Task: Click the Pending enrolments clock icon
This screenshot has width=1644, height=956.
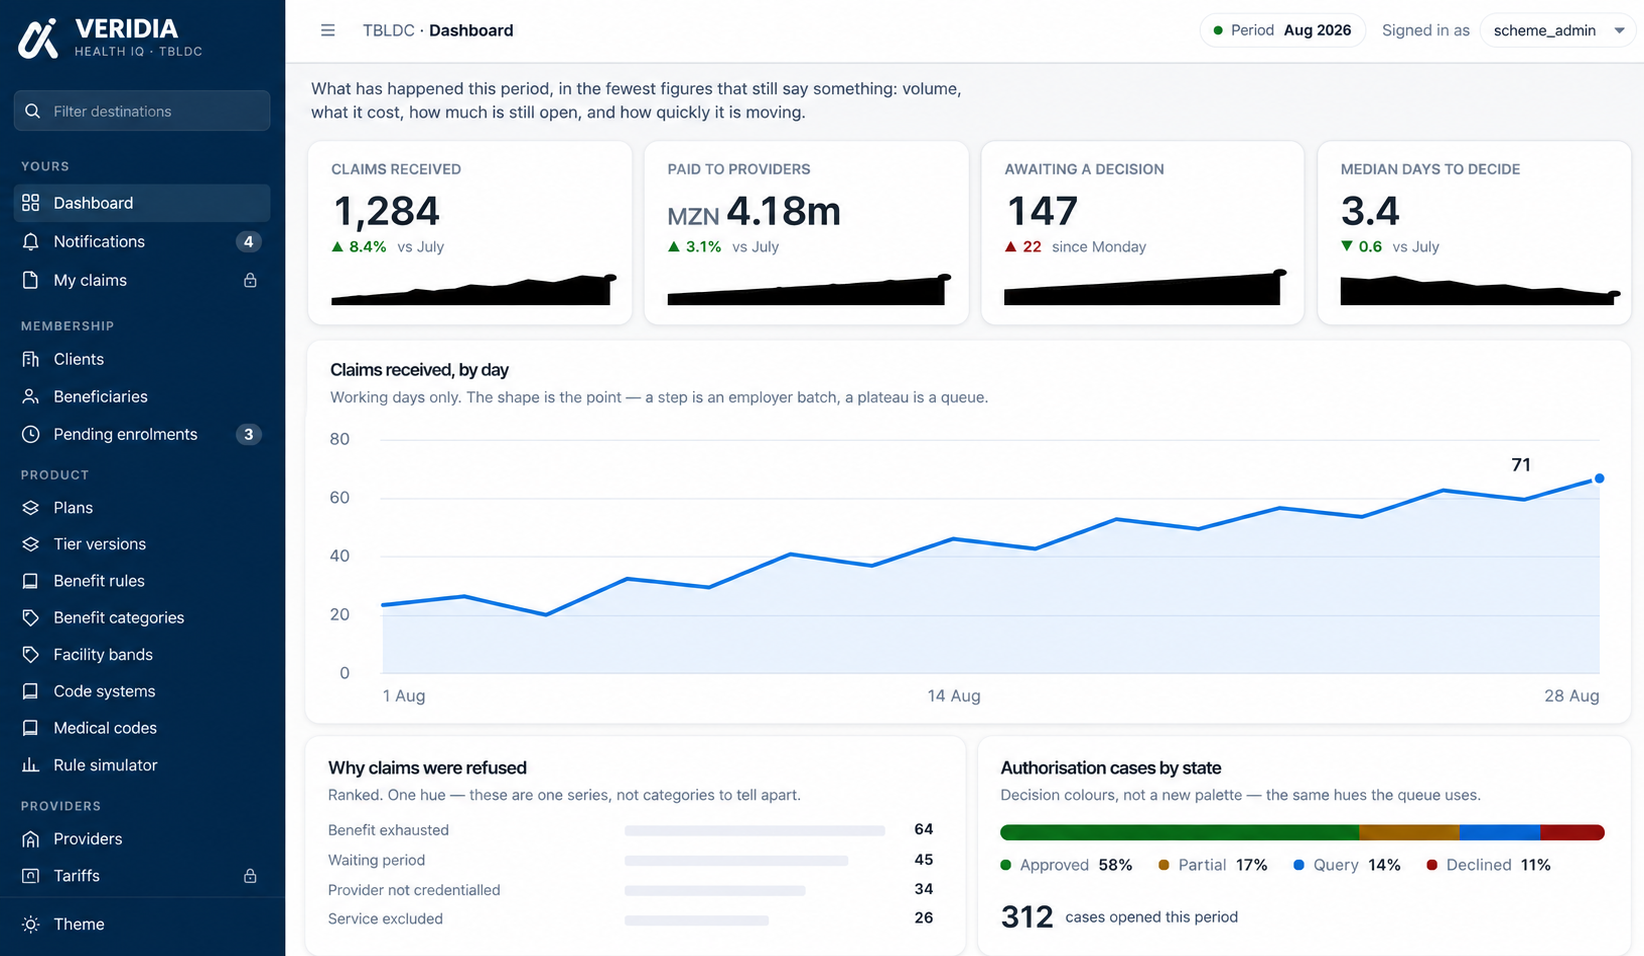Action: pyautogui.click(x=31, y=434)
